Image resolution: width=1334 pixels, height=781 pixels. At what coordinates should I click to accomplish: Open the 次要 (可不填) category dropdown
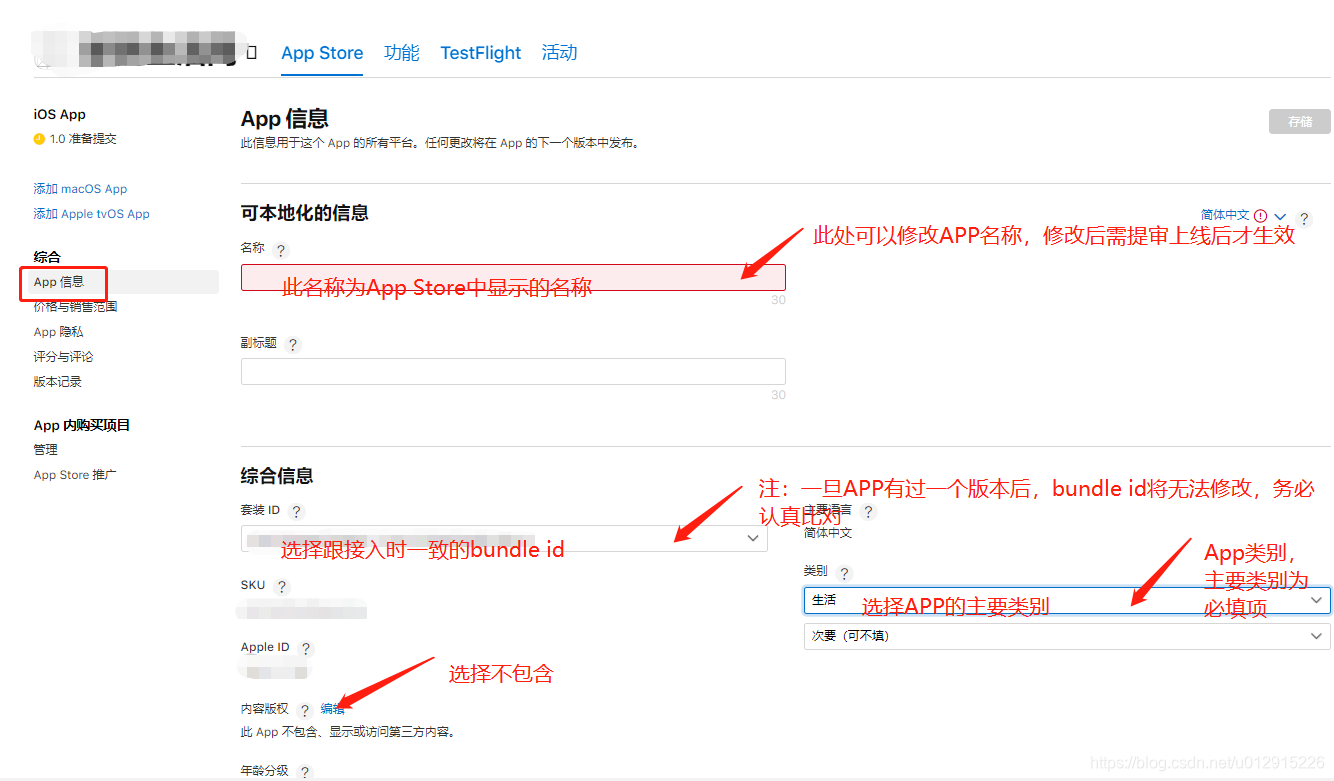point(1067,636)
